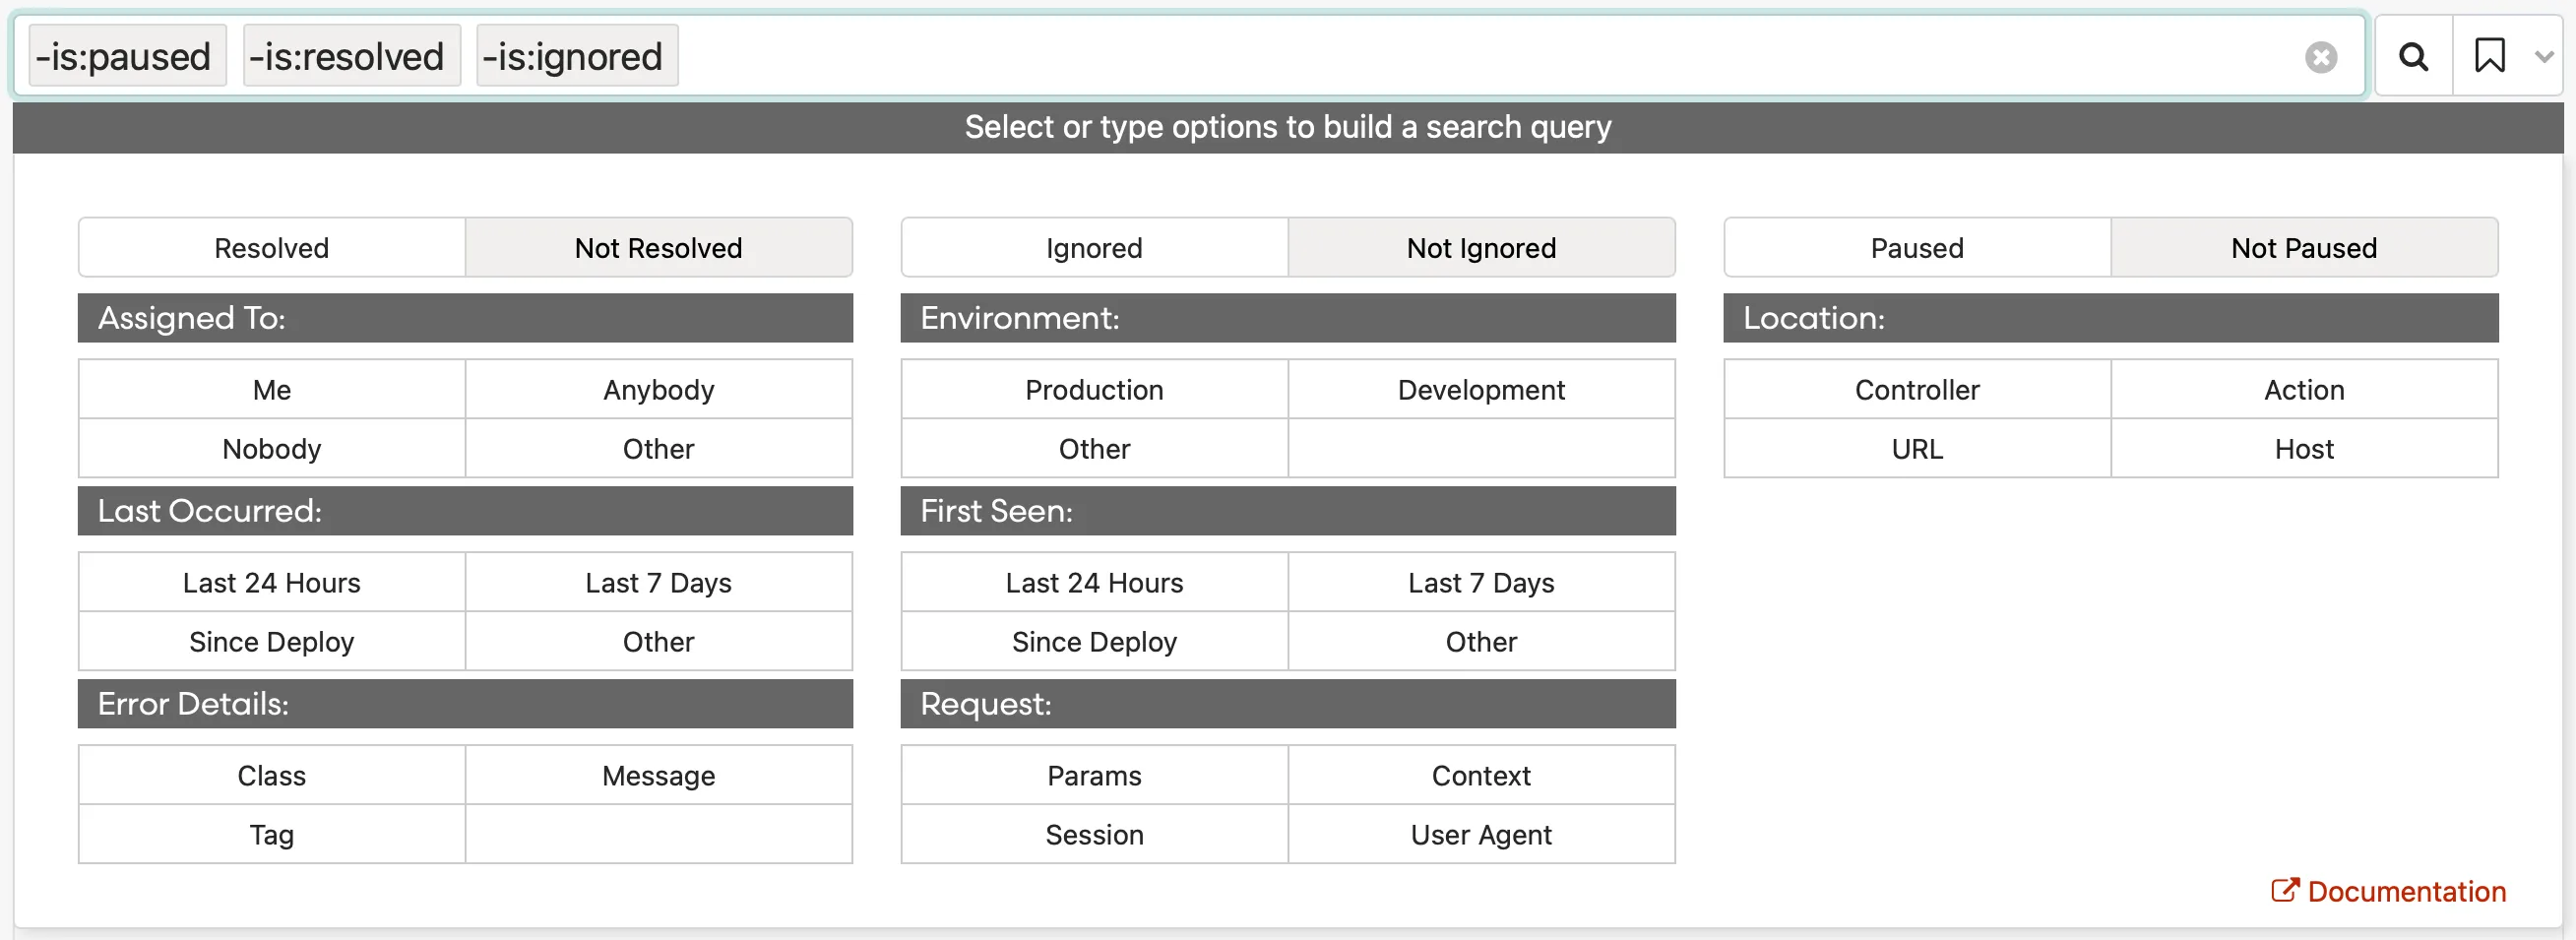Click the magnifying glass search icon
This screenshot has height=940, width=2576.
point(2413,57)
